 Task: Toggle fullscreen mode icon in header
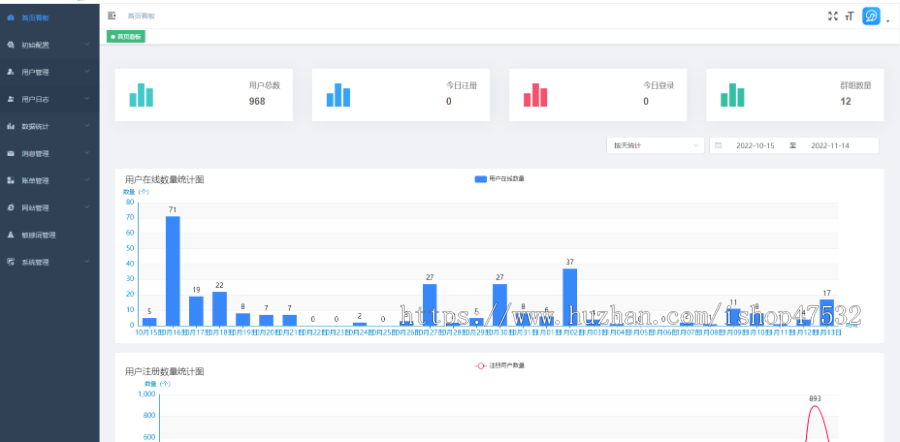tap(833, 16)
